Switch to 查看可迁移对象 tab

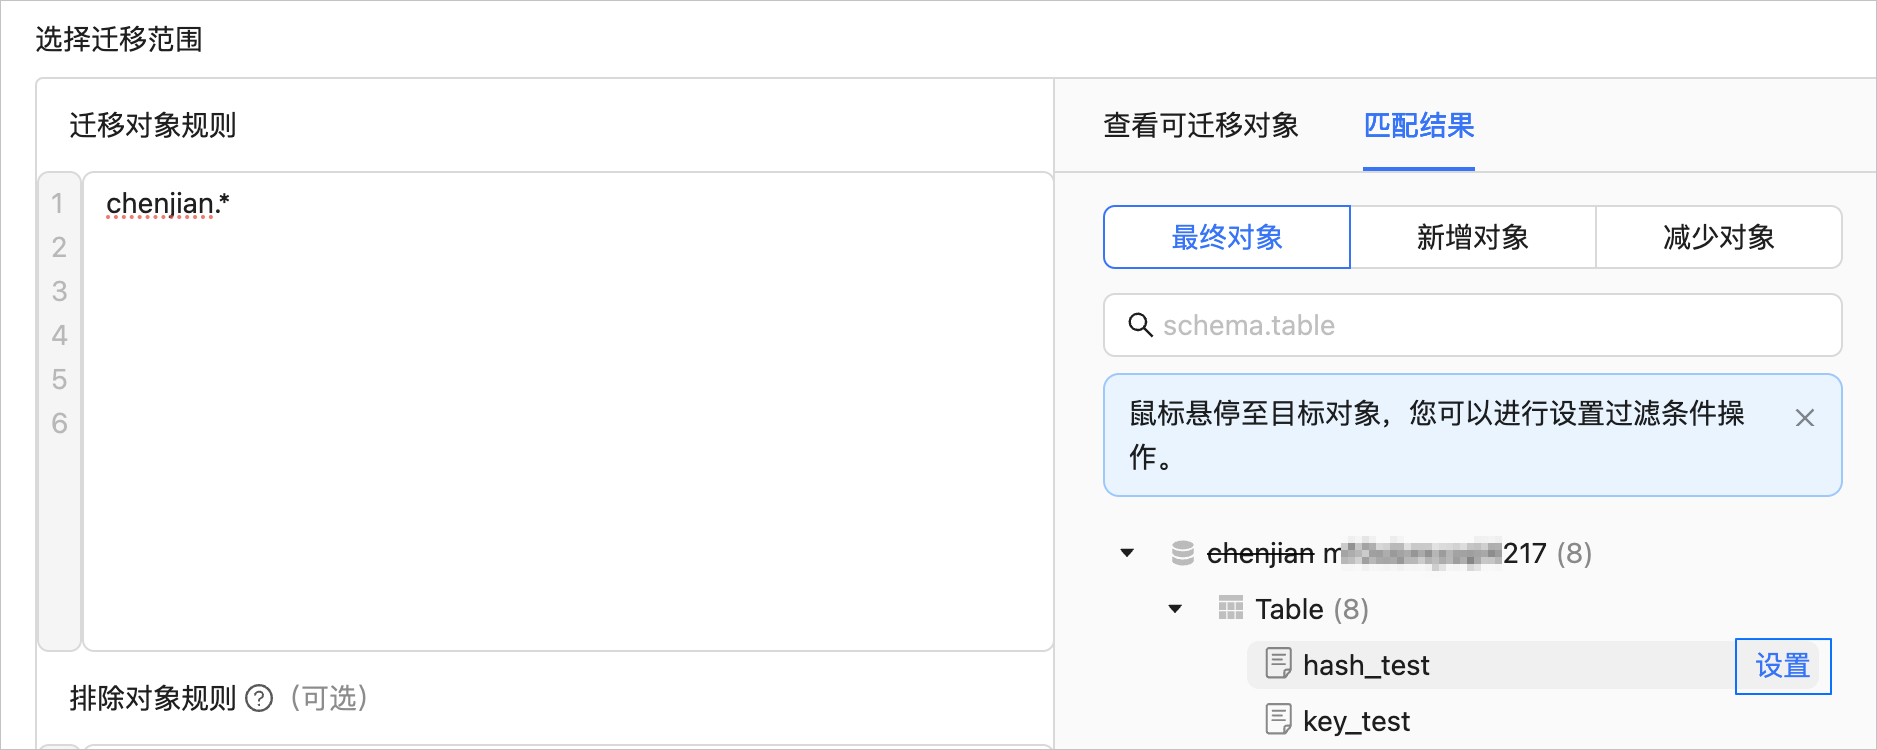tap(1201, 125)
